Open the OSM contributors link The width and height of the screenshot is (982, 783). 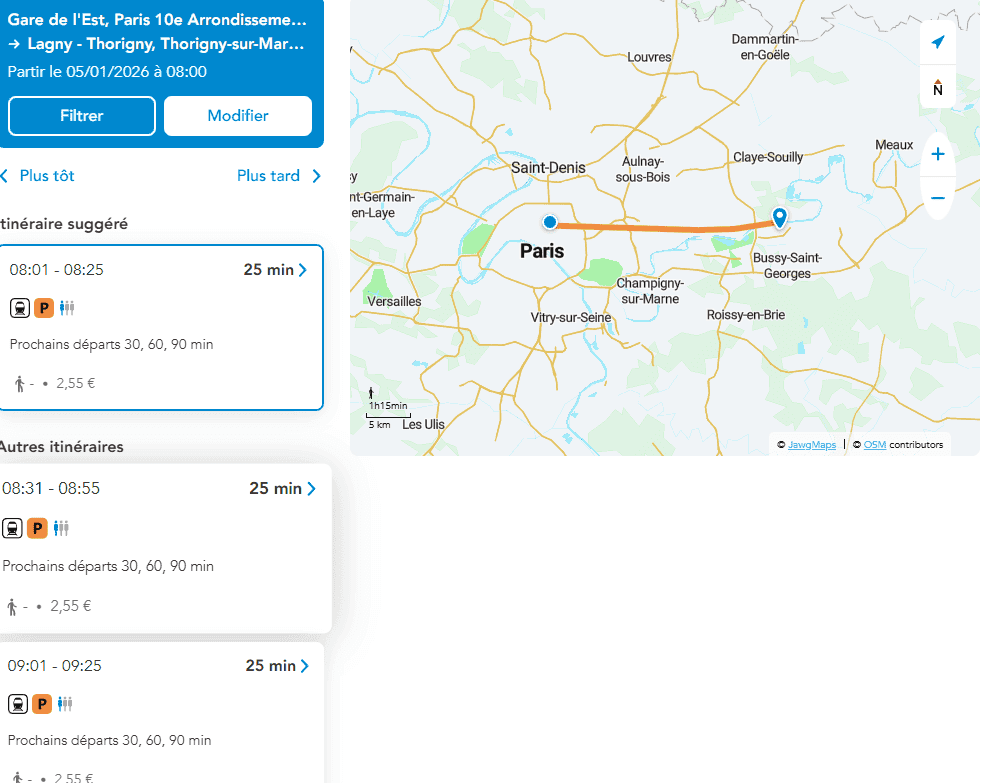[874, 445]
